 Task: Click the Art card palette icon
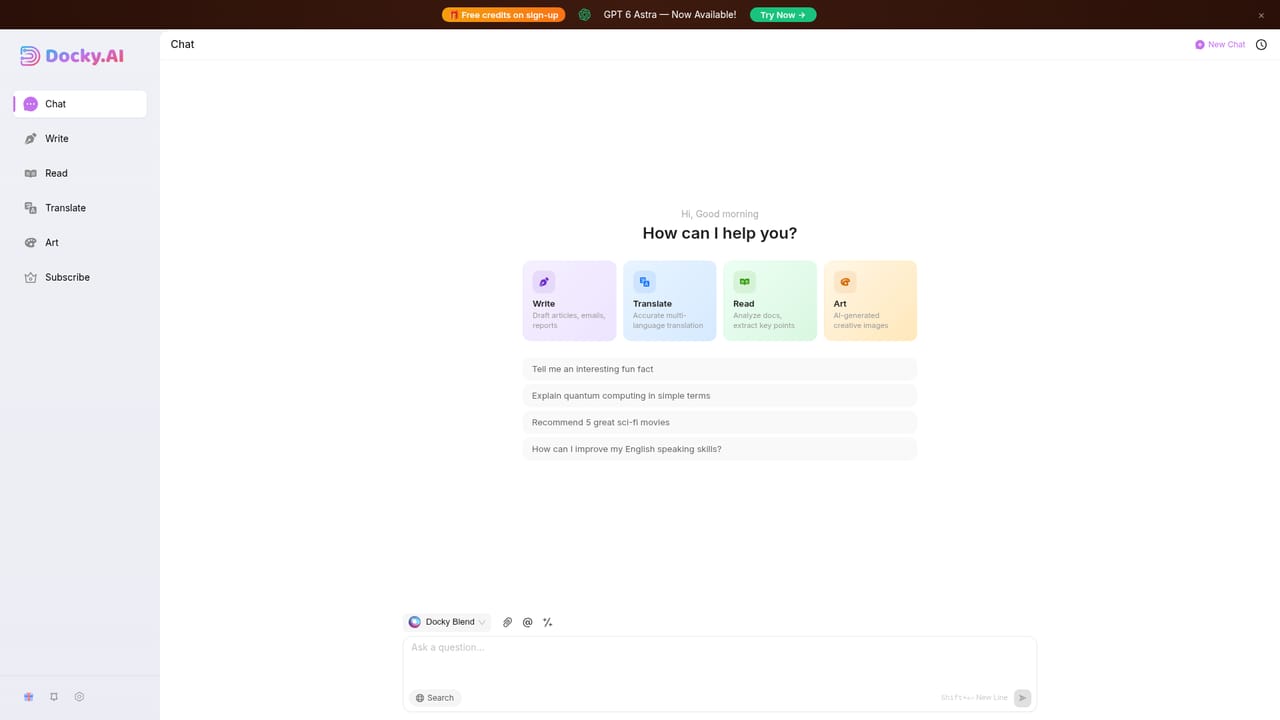[845, 282]
